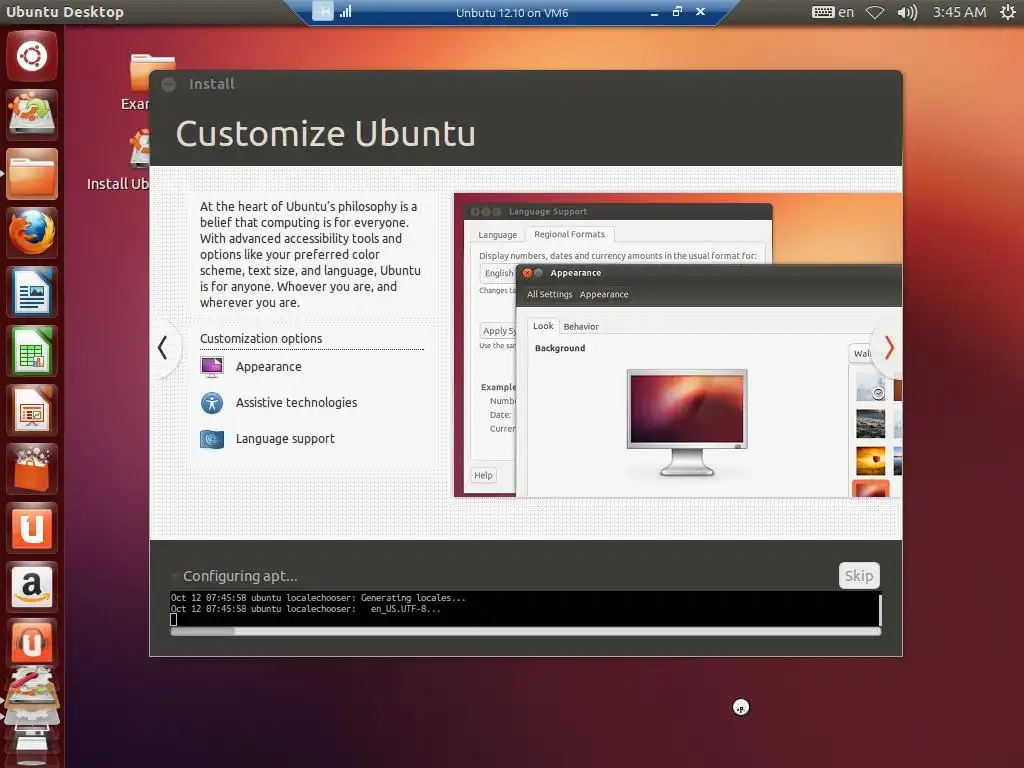The image size is (1024, 768).
Task: Open Ubuntu Software Center bag icon
Action: point(31,469)
